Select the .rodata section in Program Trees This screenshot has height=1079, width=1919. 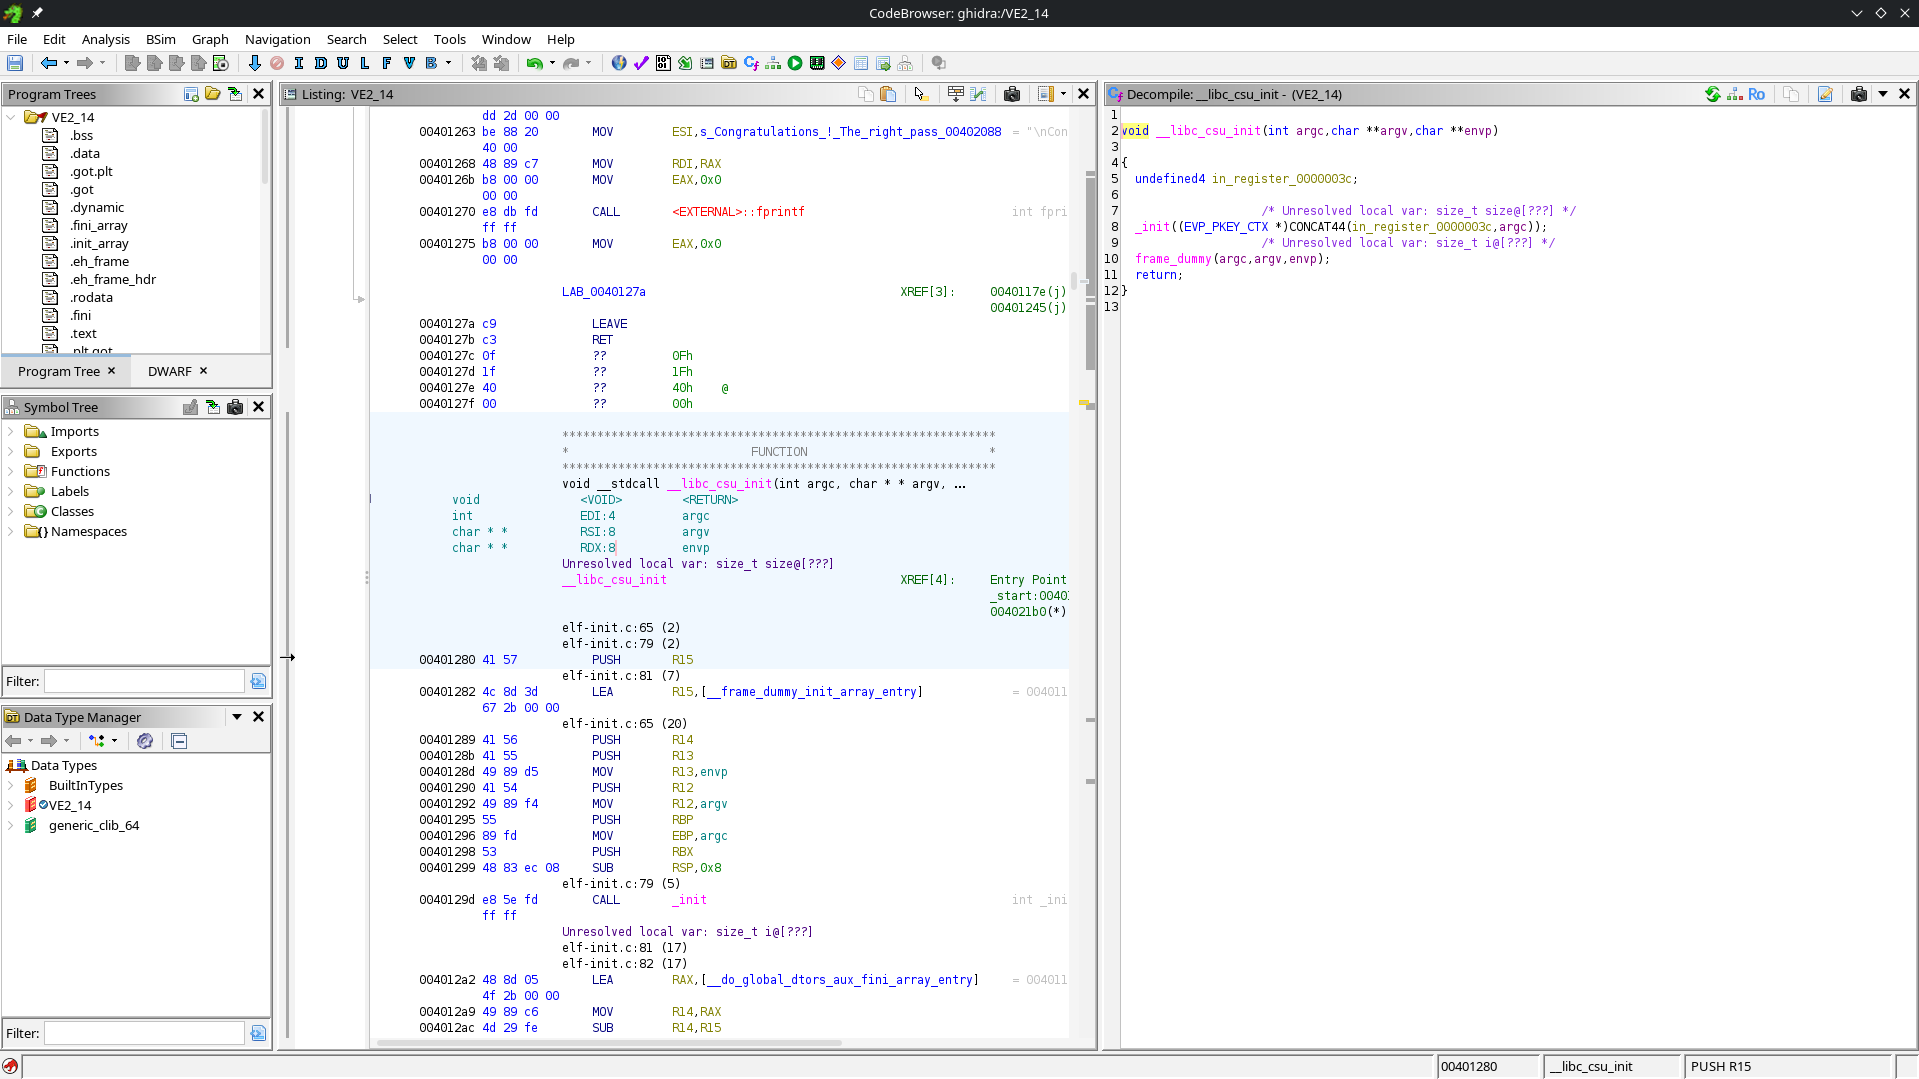pyautogui.click(x=91, y=297)
